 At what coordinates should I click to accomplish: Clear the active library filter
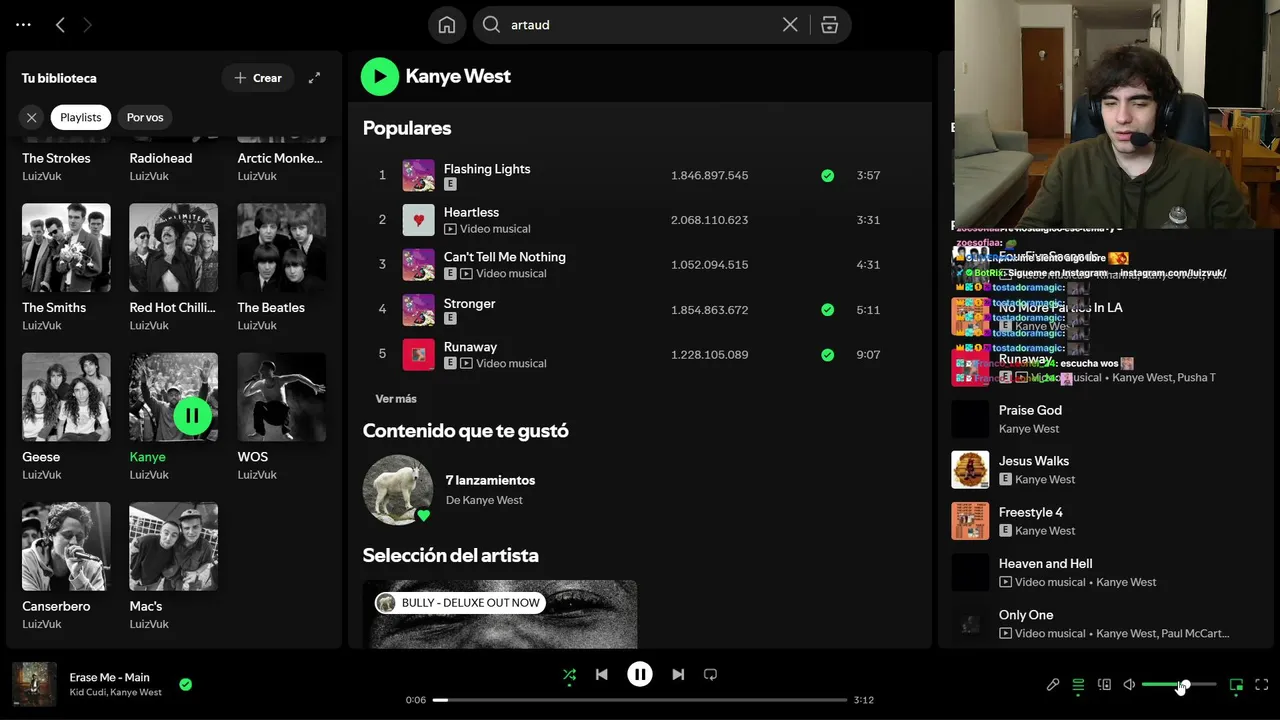(x=32, y=117)
